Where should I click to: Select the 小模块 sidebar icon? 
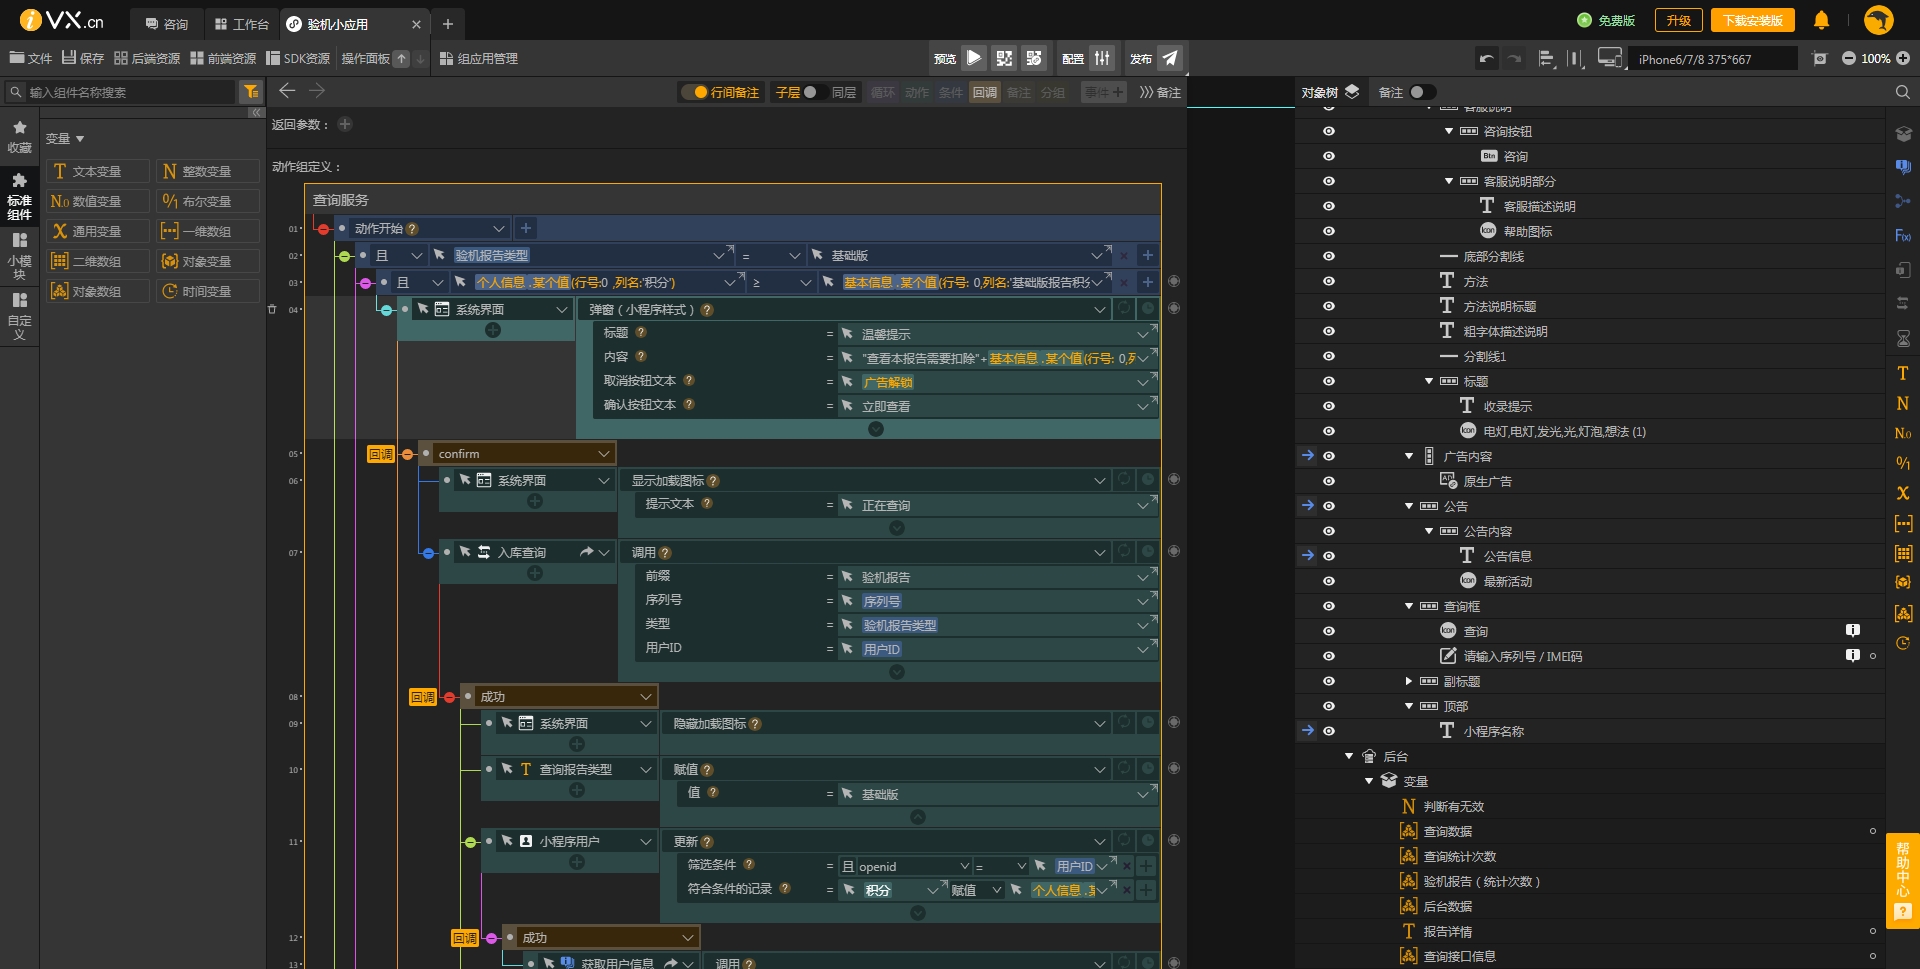pos(19,256)
